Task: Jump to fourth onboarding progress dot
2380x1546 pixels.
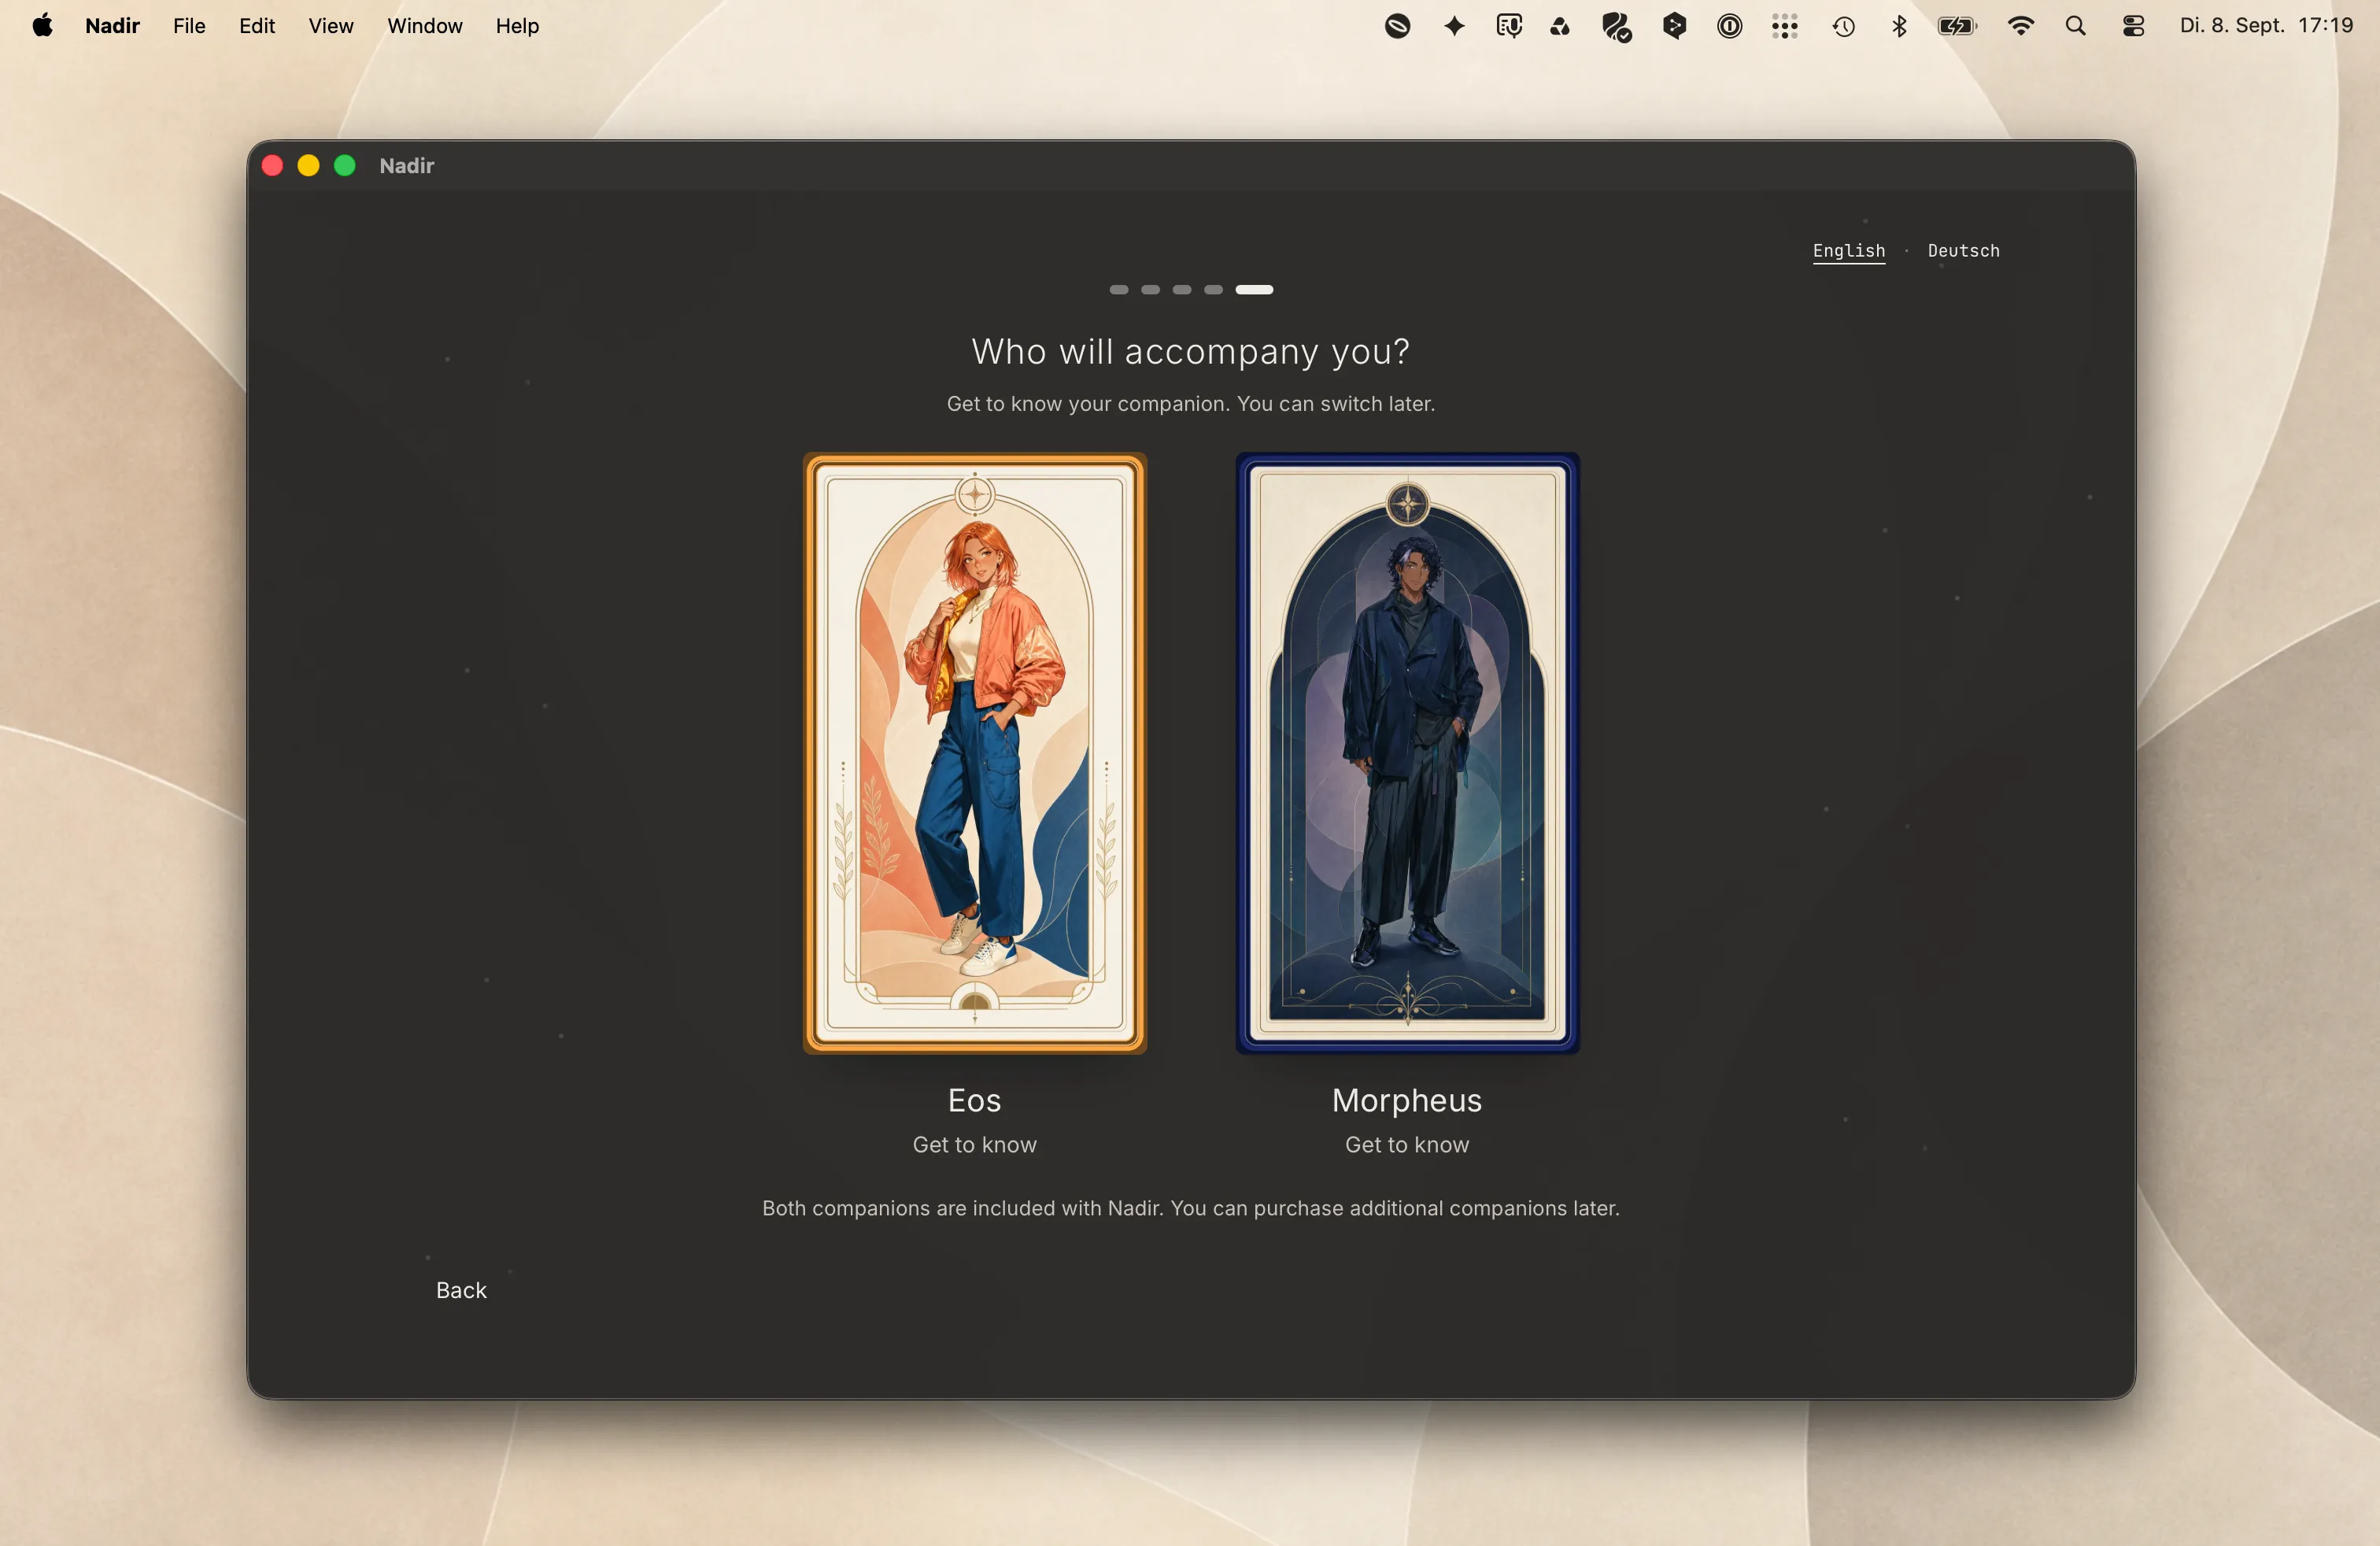Action: pyautogui.click(x=1214, y=290)
